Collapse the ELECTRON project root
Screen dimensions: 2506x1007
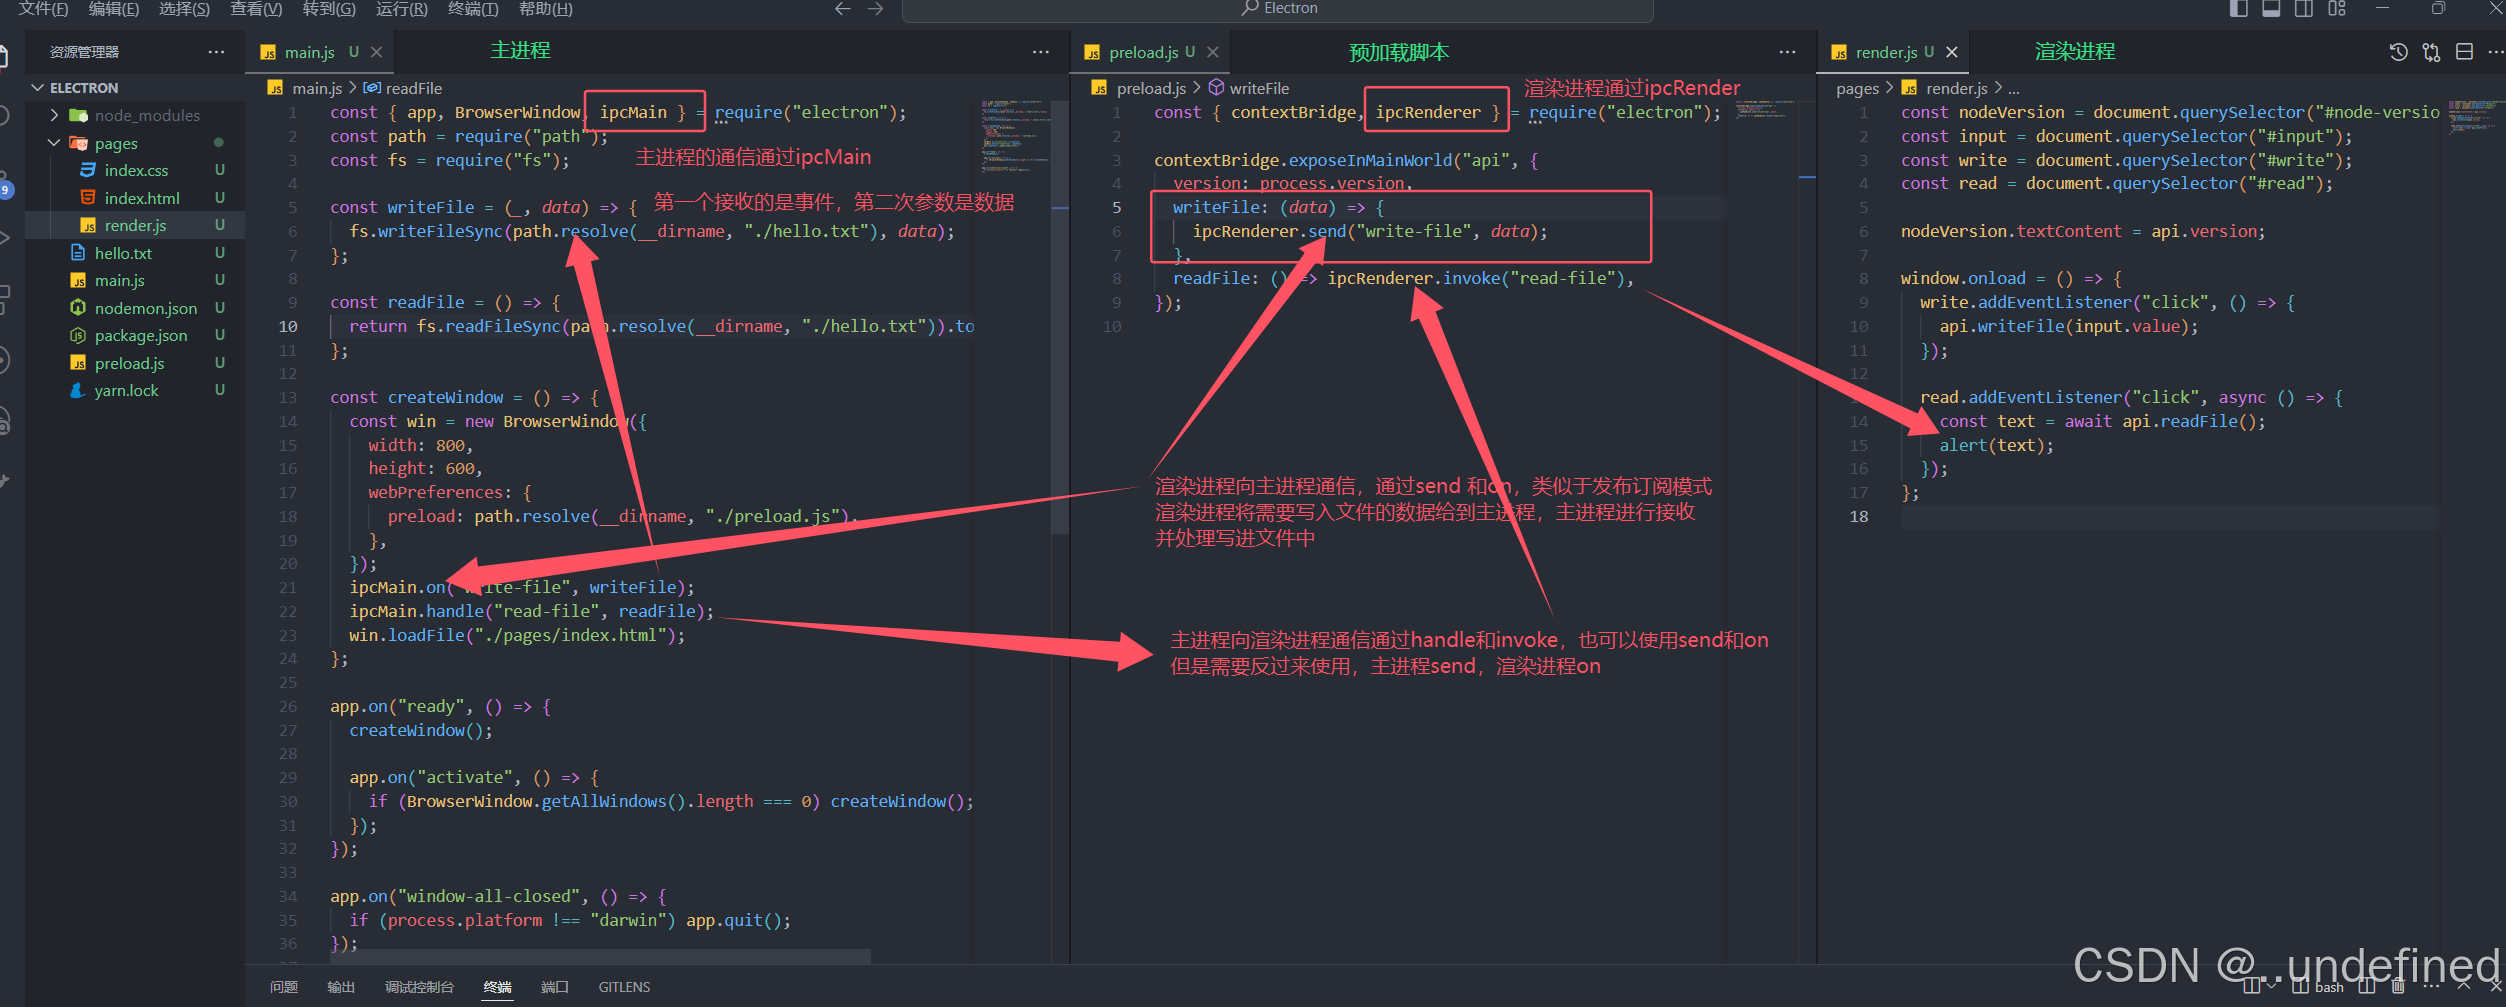(x=135, y=88)
